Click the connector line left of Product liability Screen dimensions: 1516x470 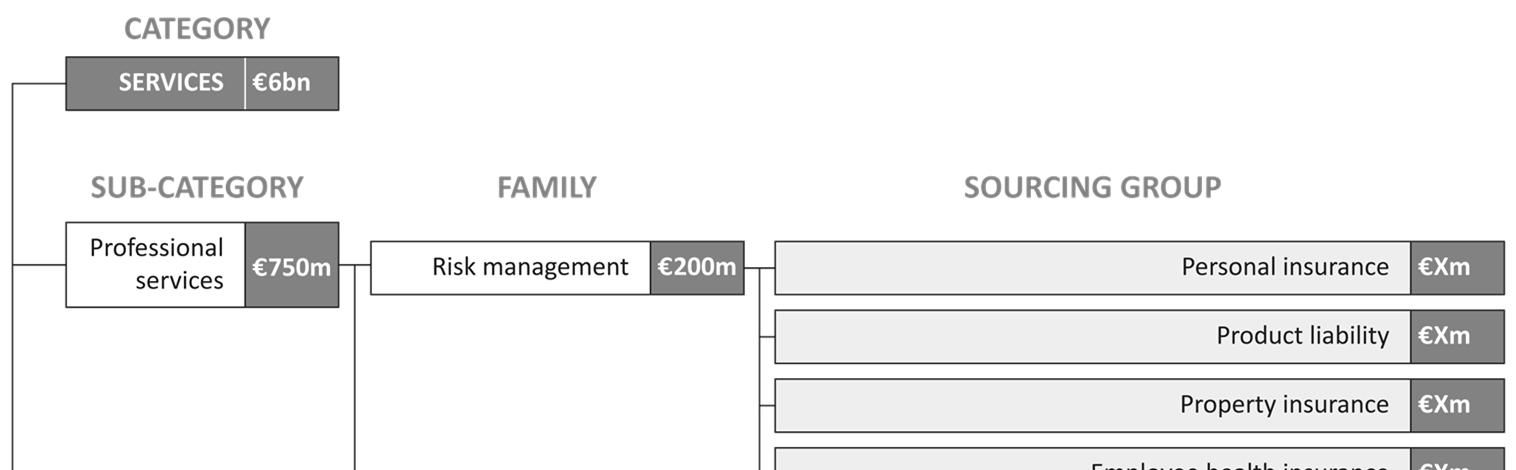767,336
